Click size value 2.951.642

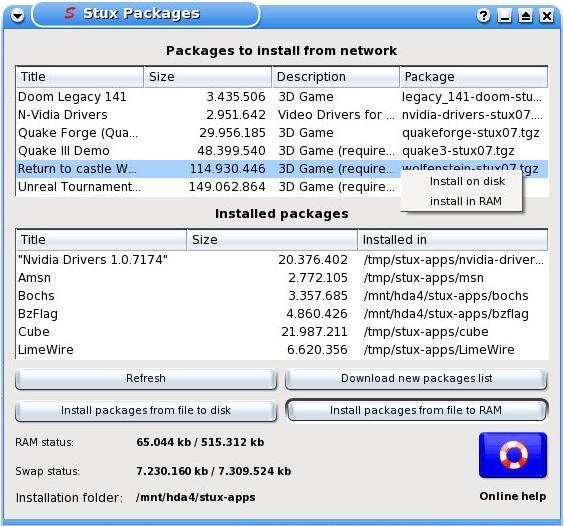coord(236,115)
